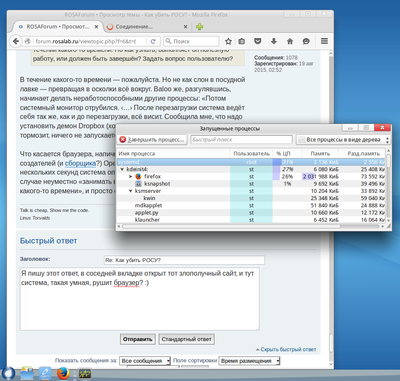
Task: Bookmark this page with the star
Action: (x=228, y=41)
